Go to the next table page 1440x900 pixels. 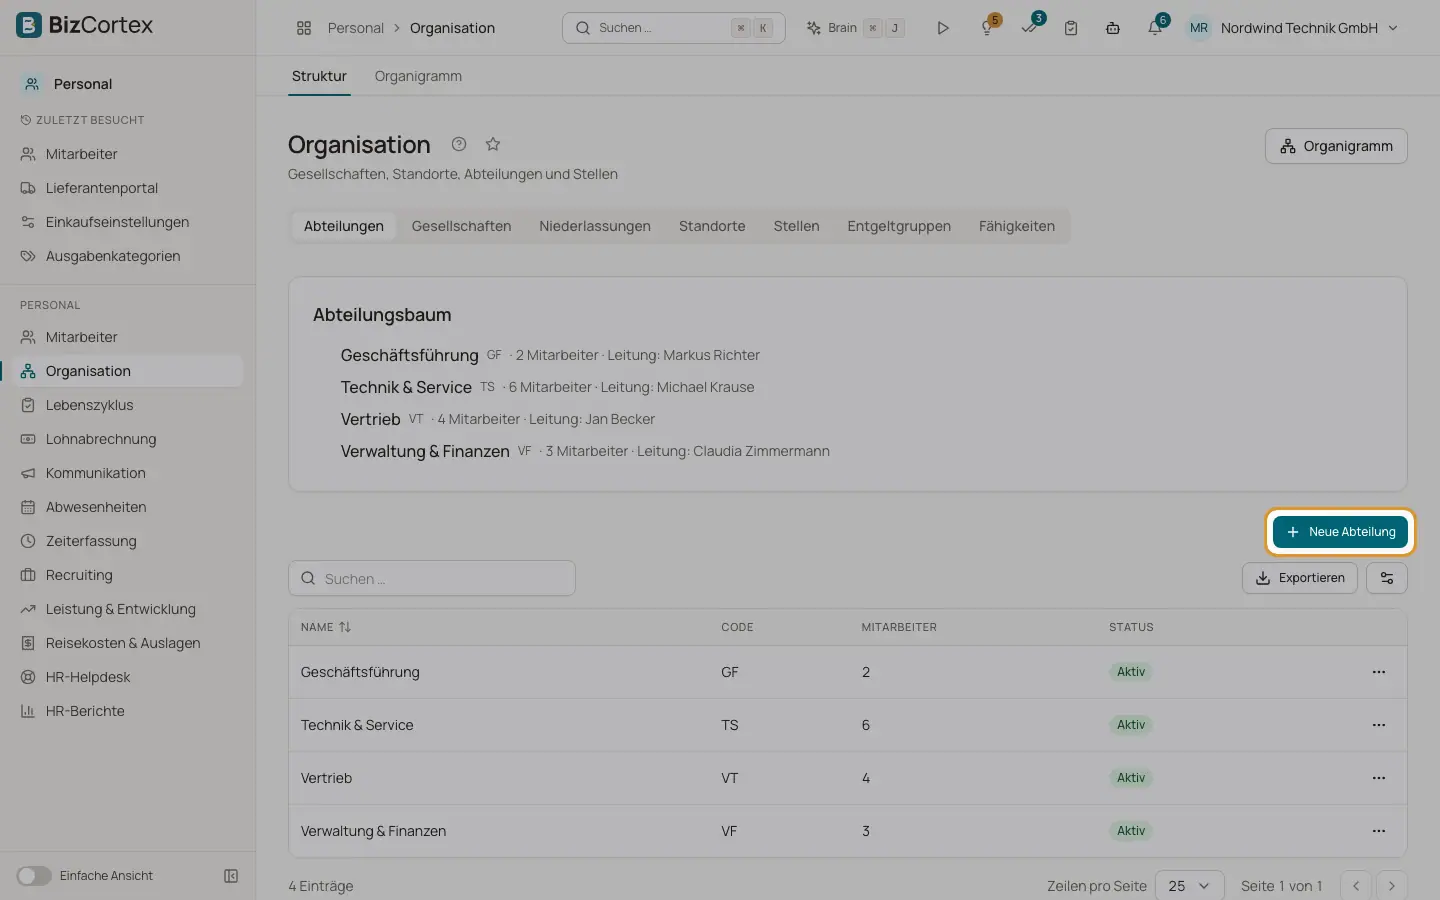click(x=1391, y=886)
